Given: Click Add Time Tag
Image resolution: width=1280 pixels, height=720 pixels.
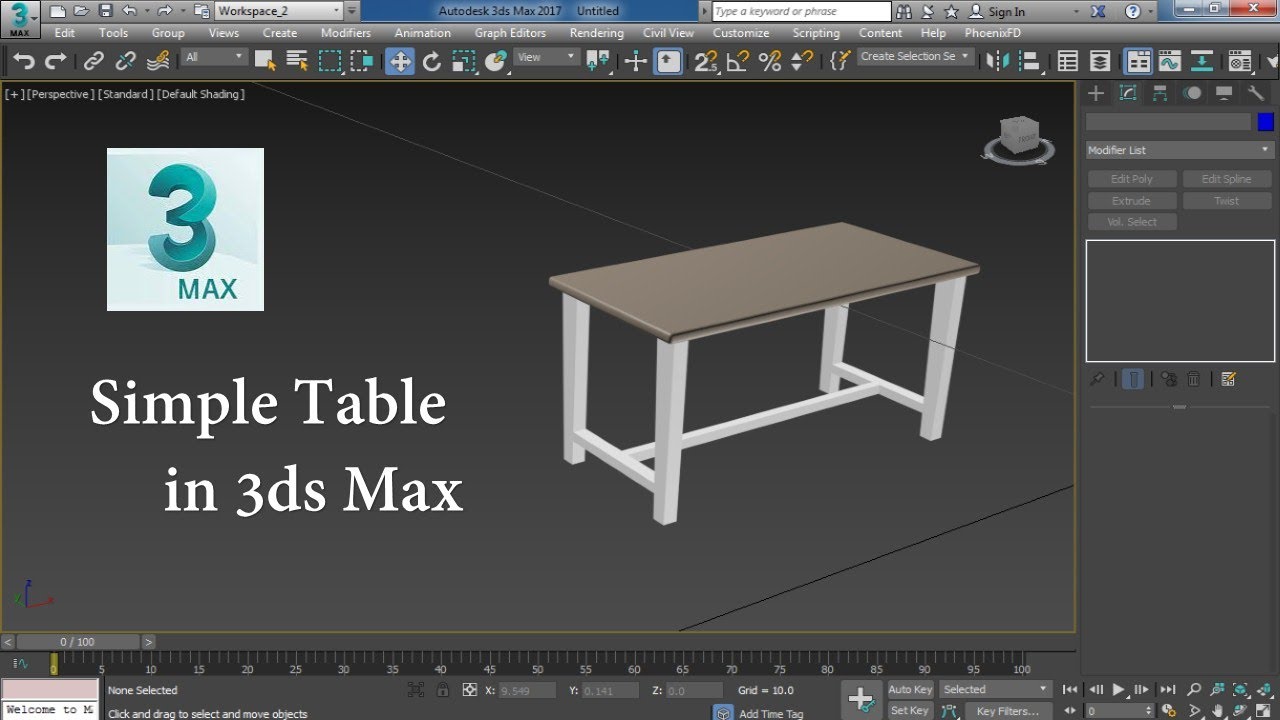Looking at the screenshot, I should click(x=770, y=713).
